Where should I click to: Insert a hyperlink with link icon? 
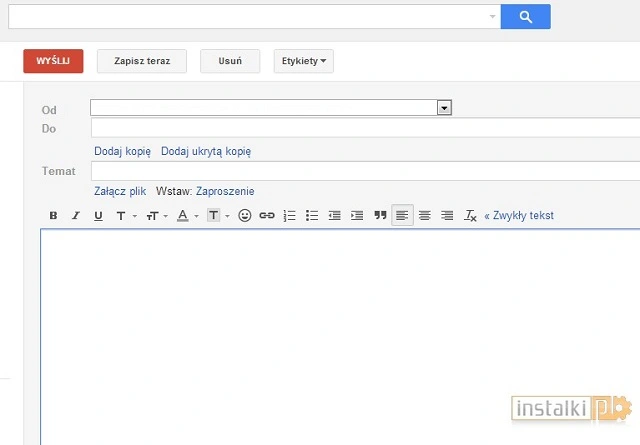(x=267, y=215)
